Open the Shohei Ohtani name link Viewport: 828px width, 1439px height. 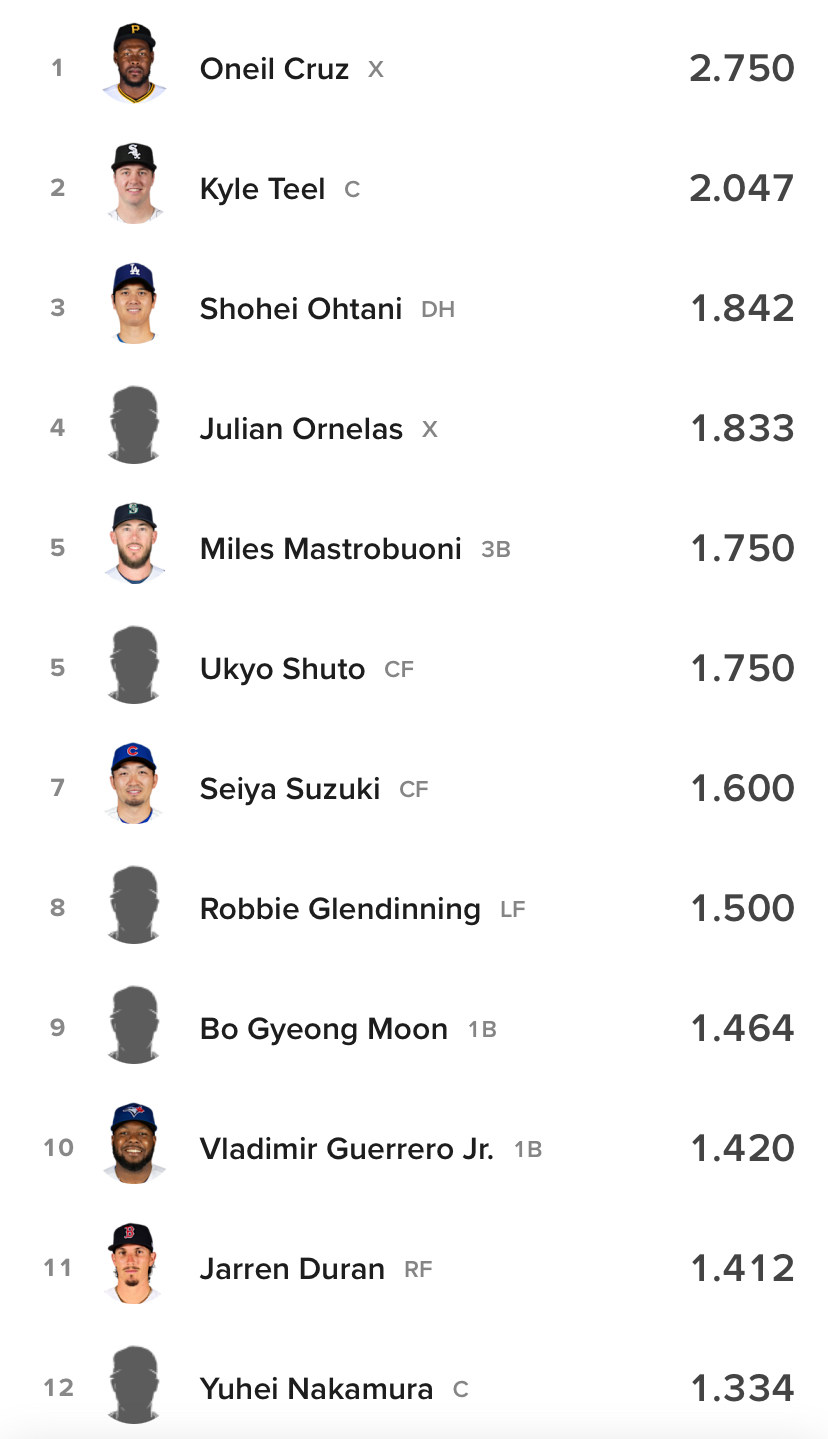coord(300,309)
